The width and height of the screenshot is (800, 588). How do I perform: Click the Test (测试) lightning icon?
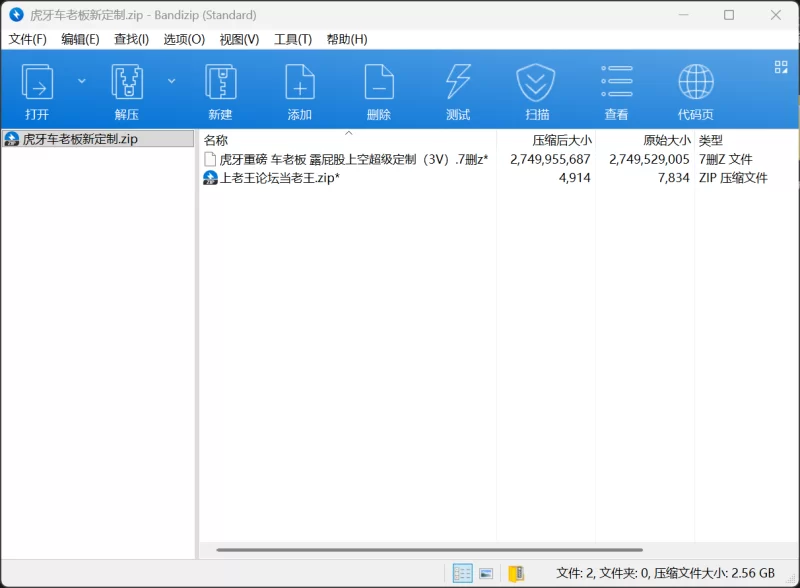(x=458, y=82)
